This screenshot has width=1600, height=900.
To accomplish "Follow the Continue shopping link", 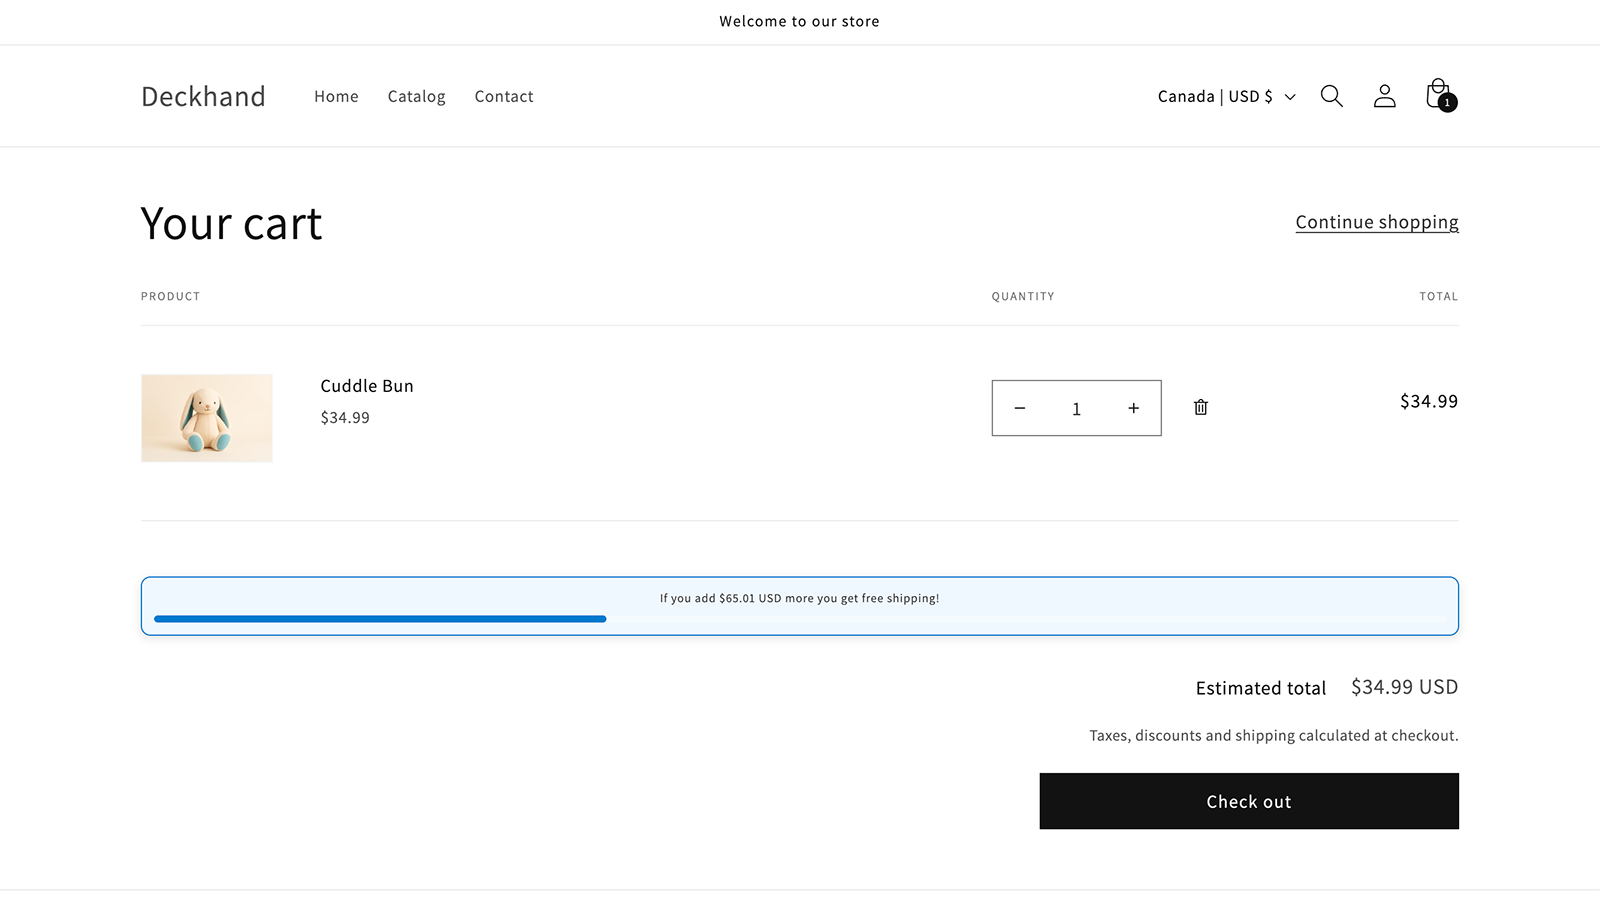I will pyautogui.click(x=1376, y=222).
